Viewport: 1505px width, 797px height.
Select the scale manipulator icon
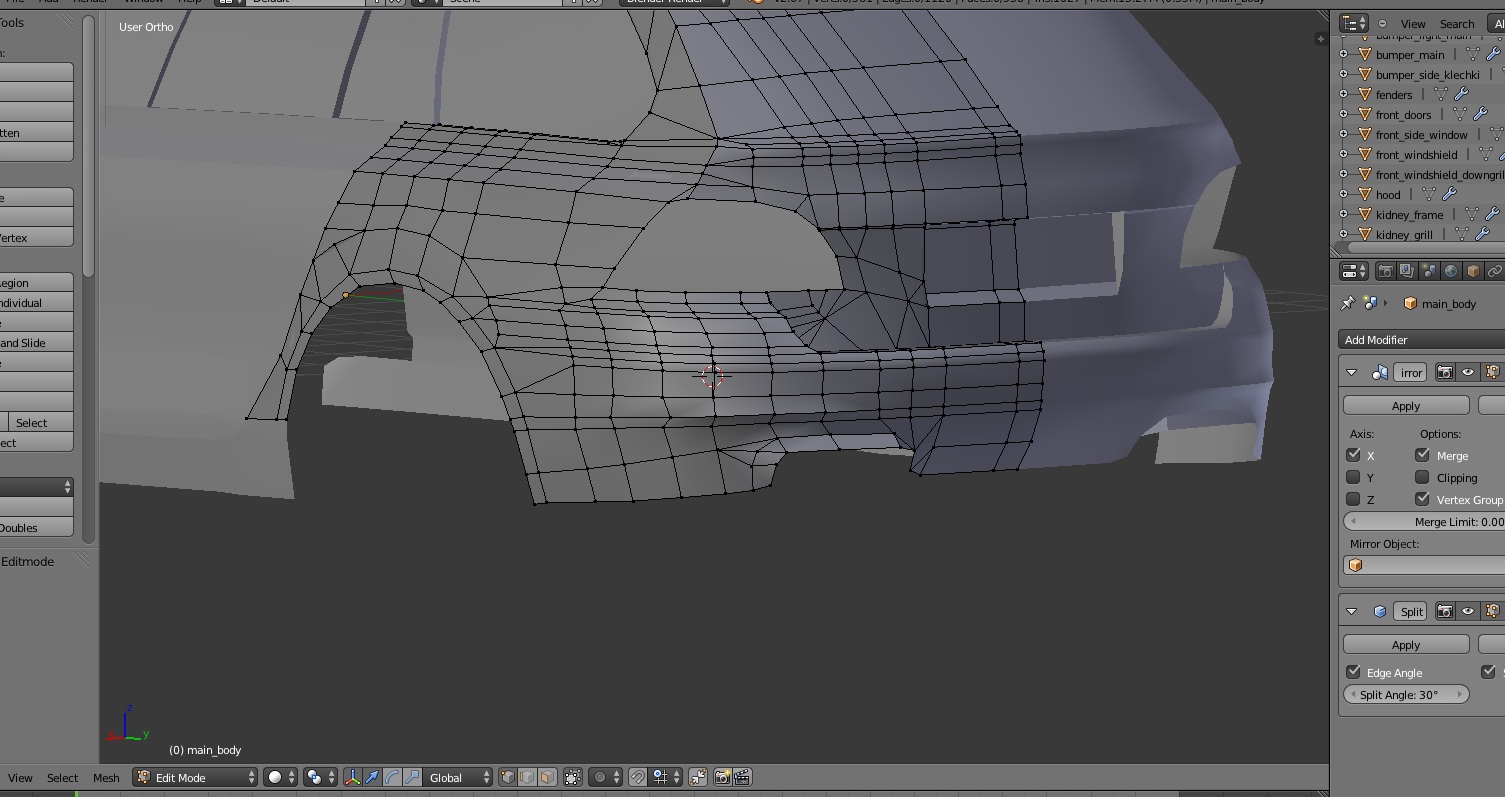[x=412, y=777]
